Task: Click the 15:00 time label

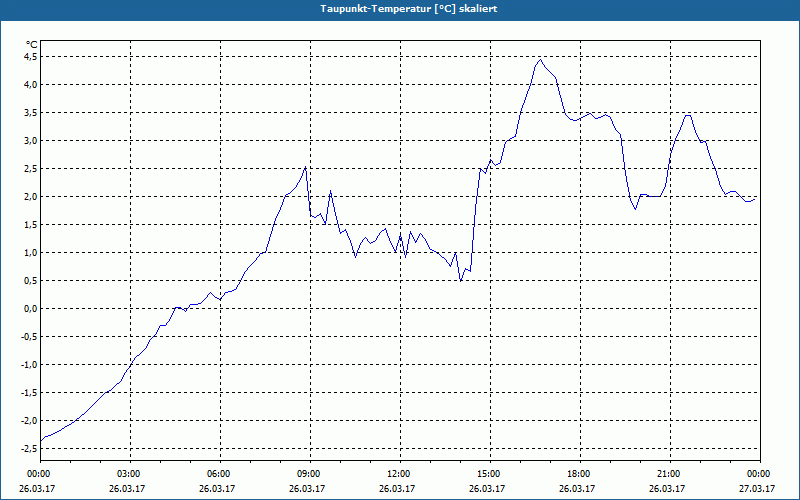Action: [x=489, y=474]
